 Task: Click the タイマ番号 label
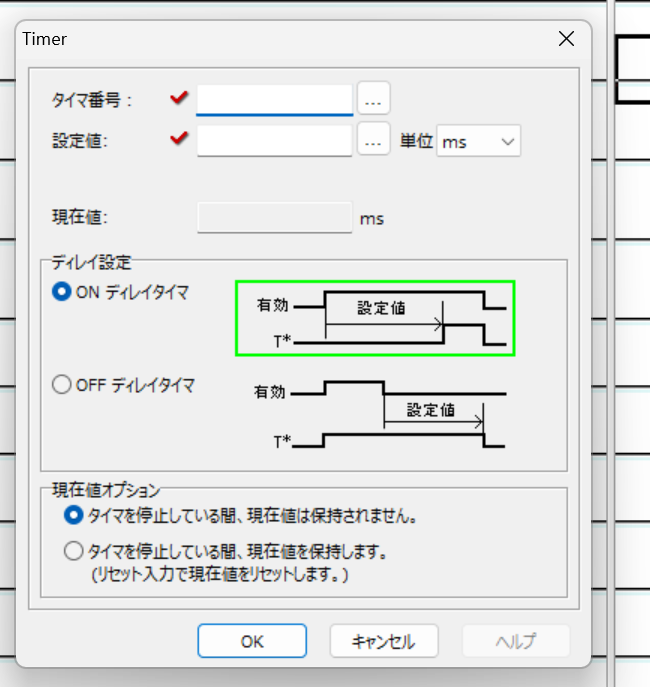pyautogui.click(x=92, y=100)
